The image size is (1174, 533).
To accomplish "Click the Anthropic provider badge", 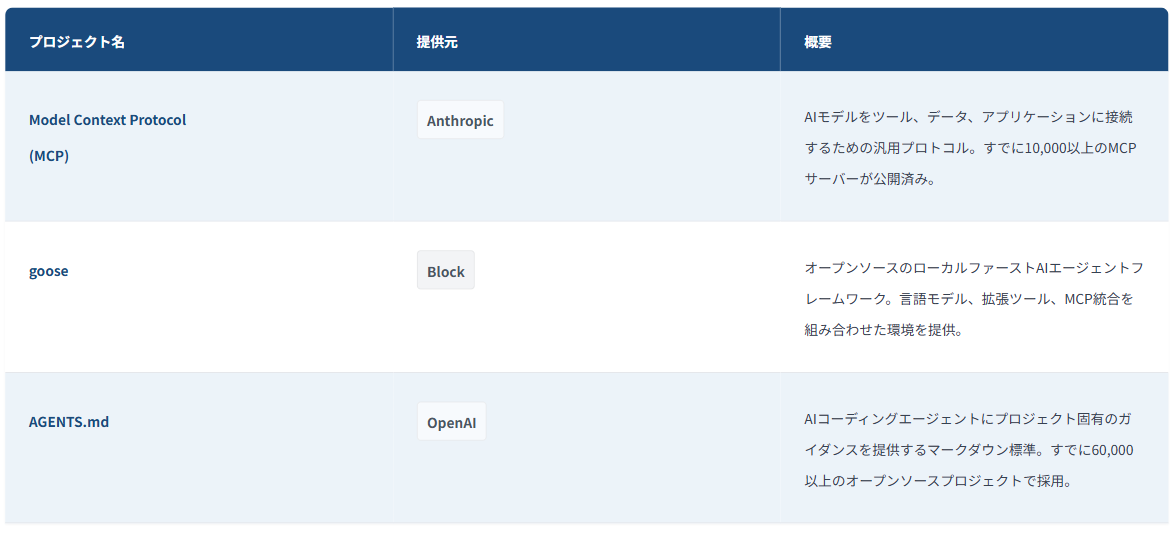I will click(x=460, y=121).
